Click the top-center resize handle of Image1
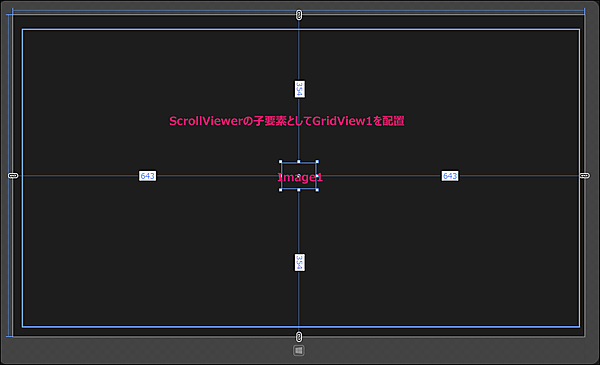 [x=299, y=162]
